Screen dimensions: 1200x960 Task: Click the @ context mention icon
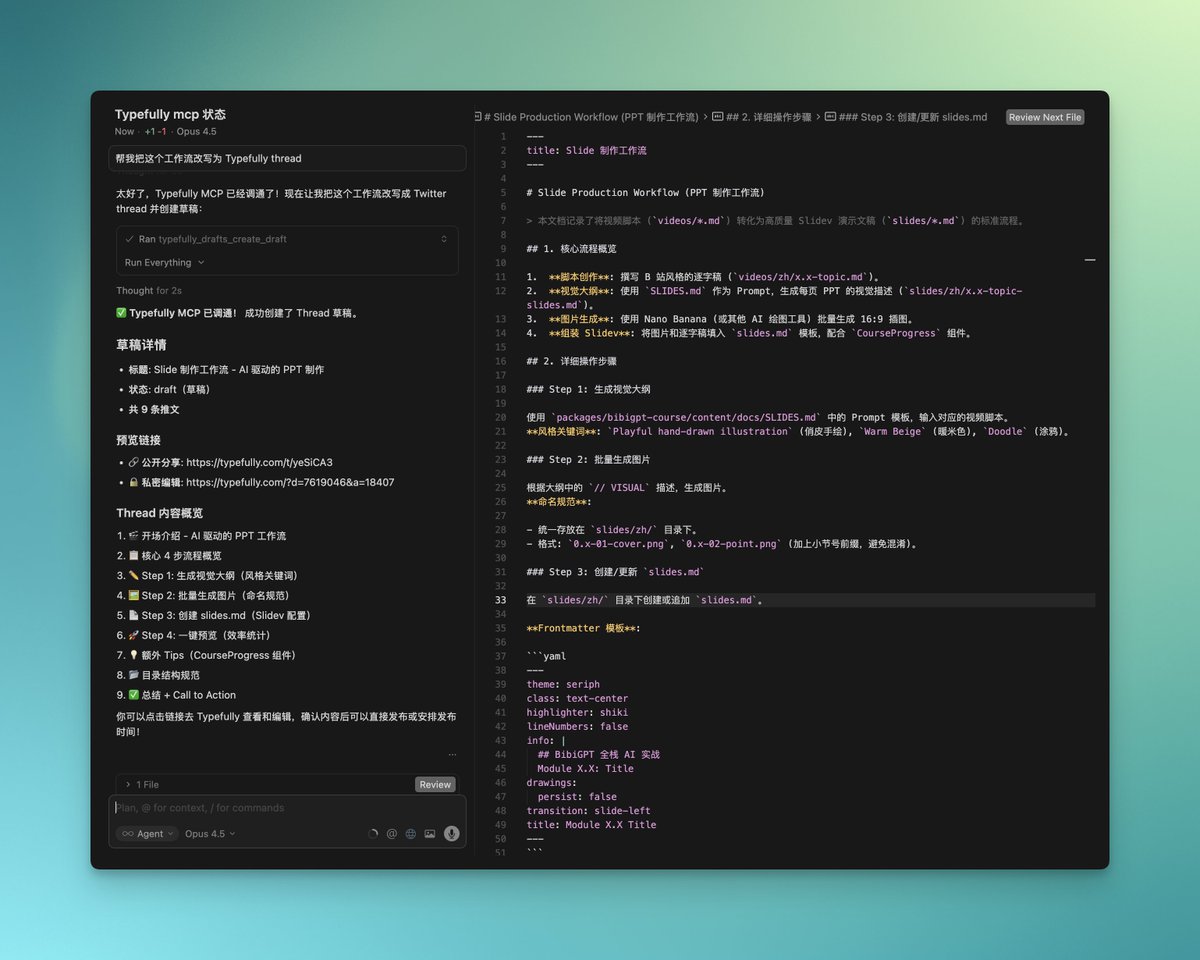[x=391, y=833]
